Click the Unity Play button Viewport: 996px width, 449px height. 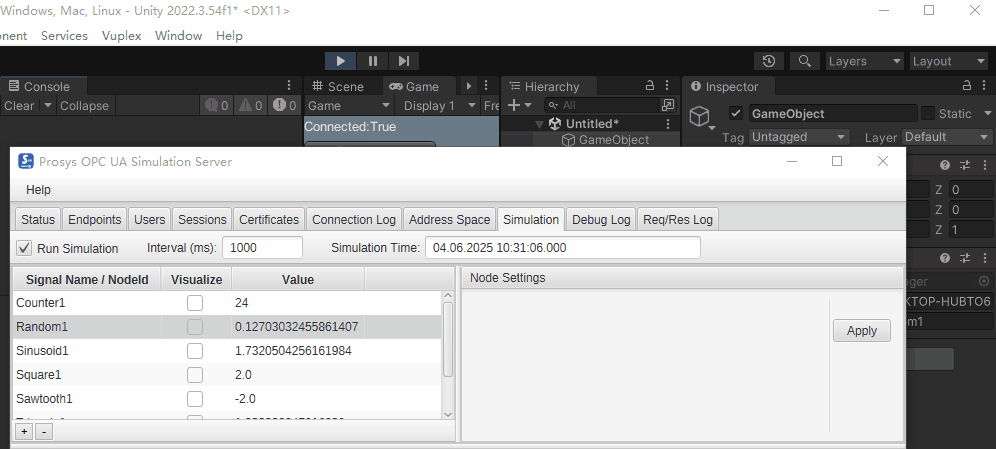tap(340, 61)
